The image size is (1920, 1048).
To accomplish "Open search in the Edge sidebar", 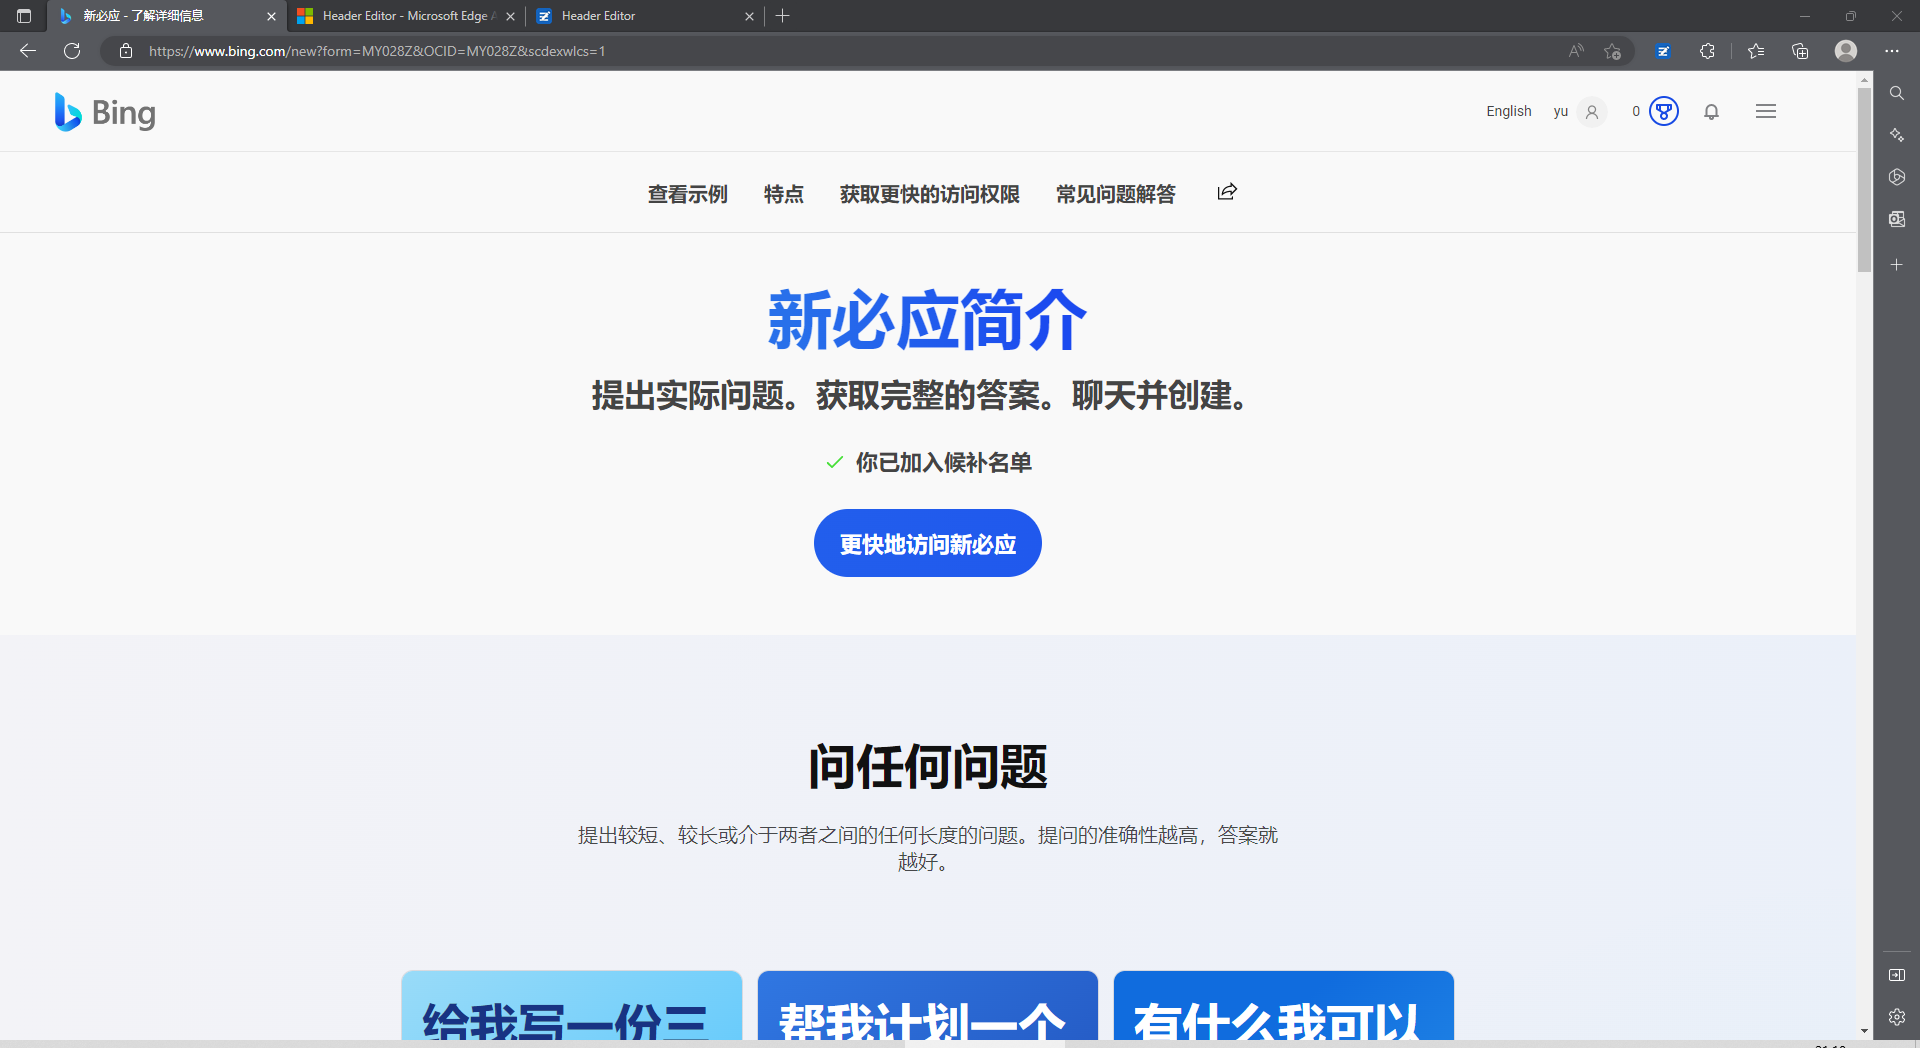I will (1896, 92).
